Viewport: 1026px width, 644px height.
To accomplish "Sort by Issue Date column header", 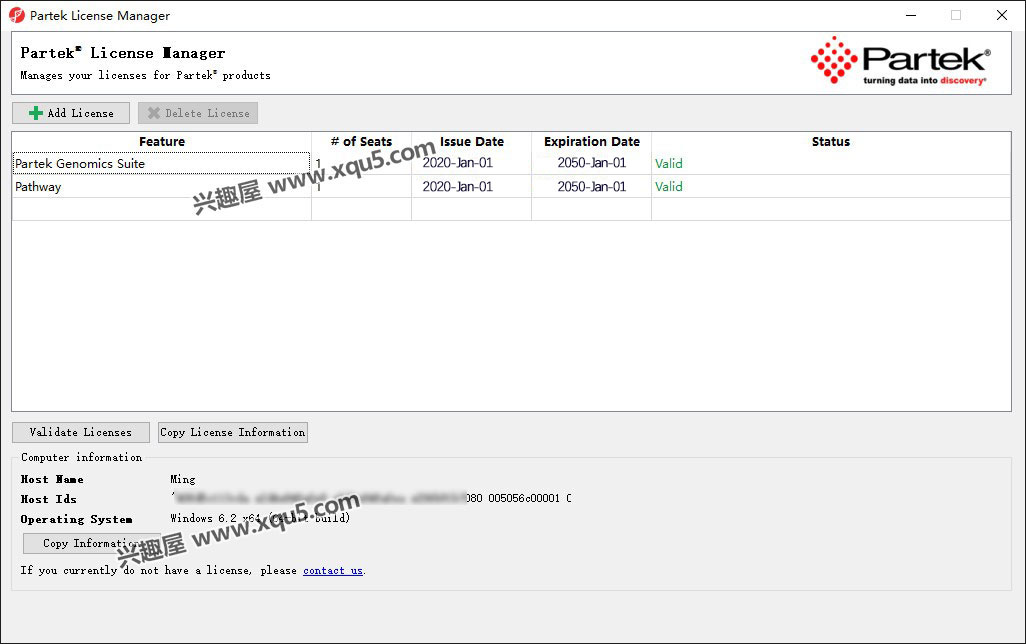I will click(x=471, y=141).
